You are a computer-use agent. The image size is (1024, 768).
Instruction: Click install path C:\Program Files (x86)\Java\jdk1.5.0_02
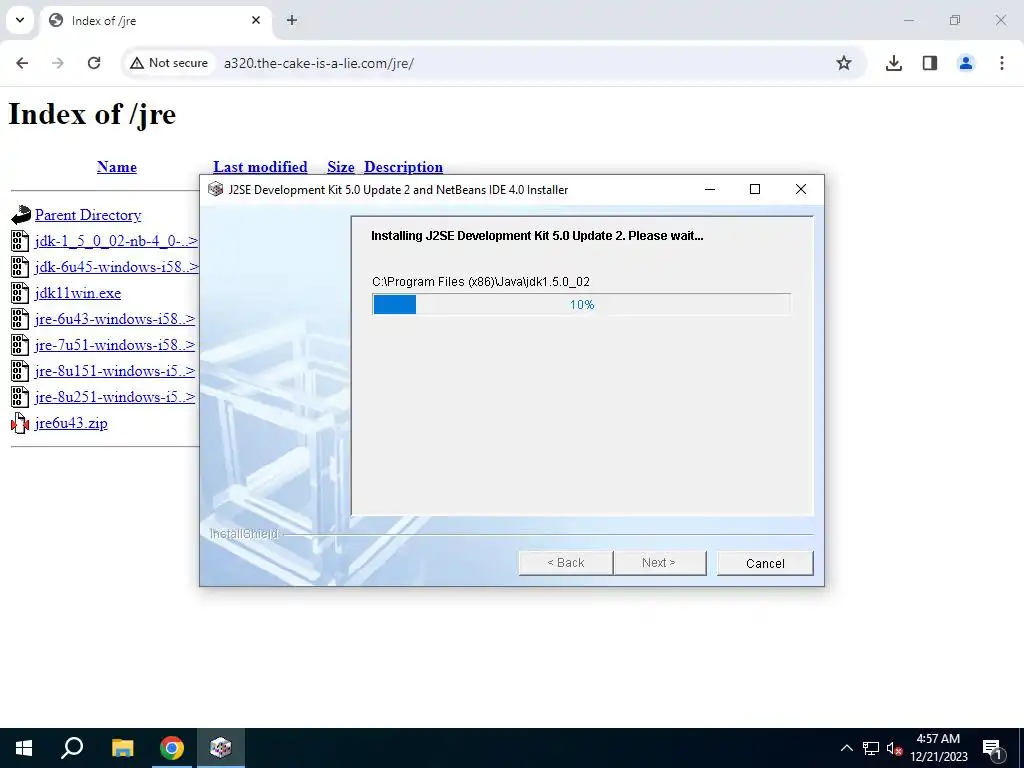(481, 282)
